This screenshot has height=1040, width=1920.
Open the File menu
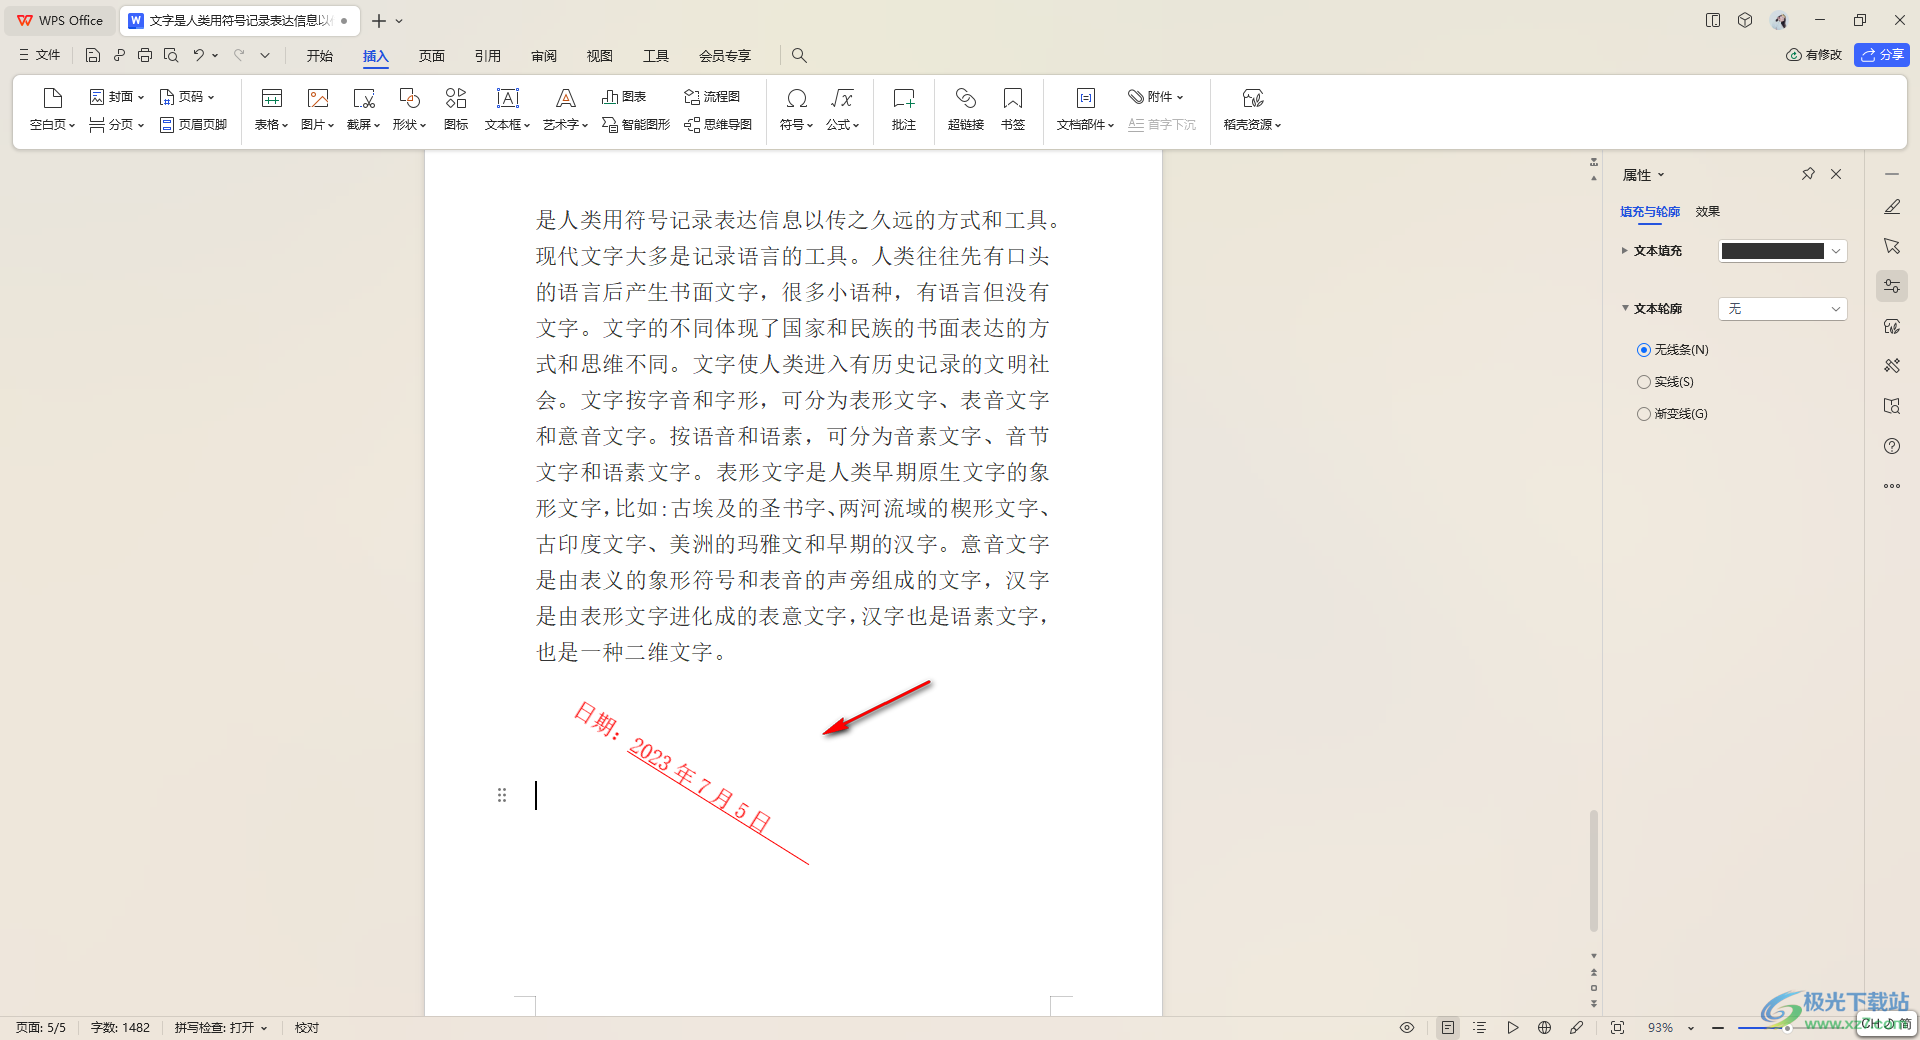tap(40, 55)
